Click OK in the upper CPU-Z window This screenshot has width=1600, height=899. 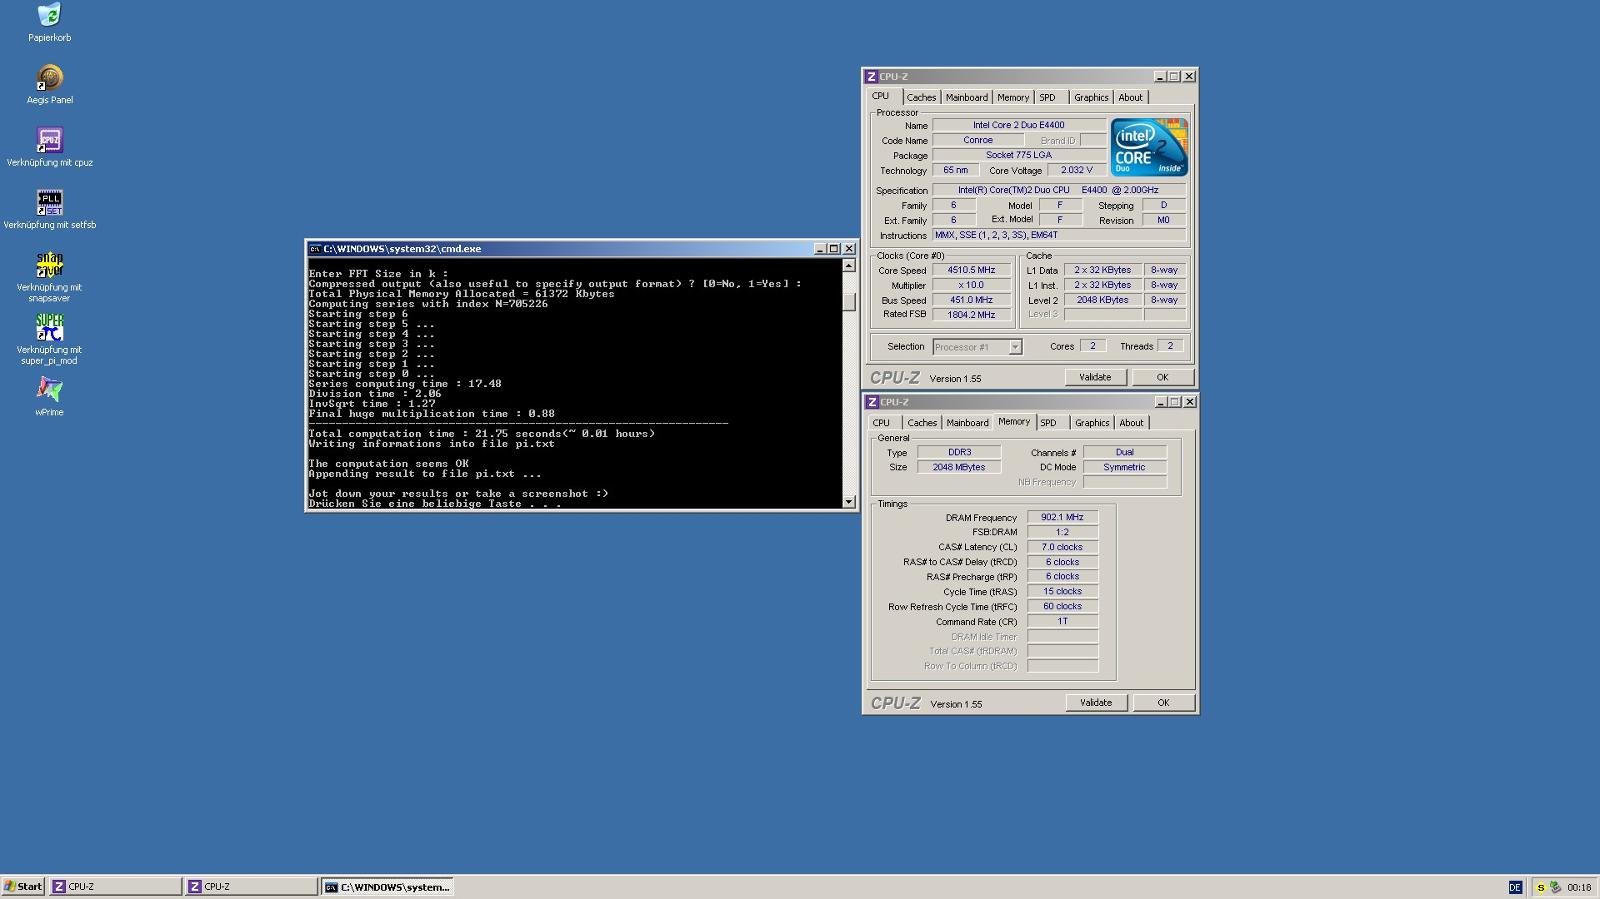pos(1162,377)
